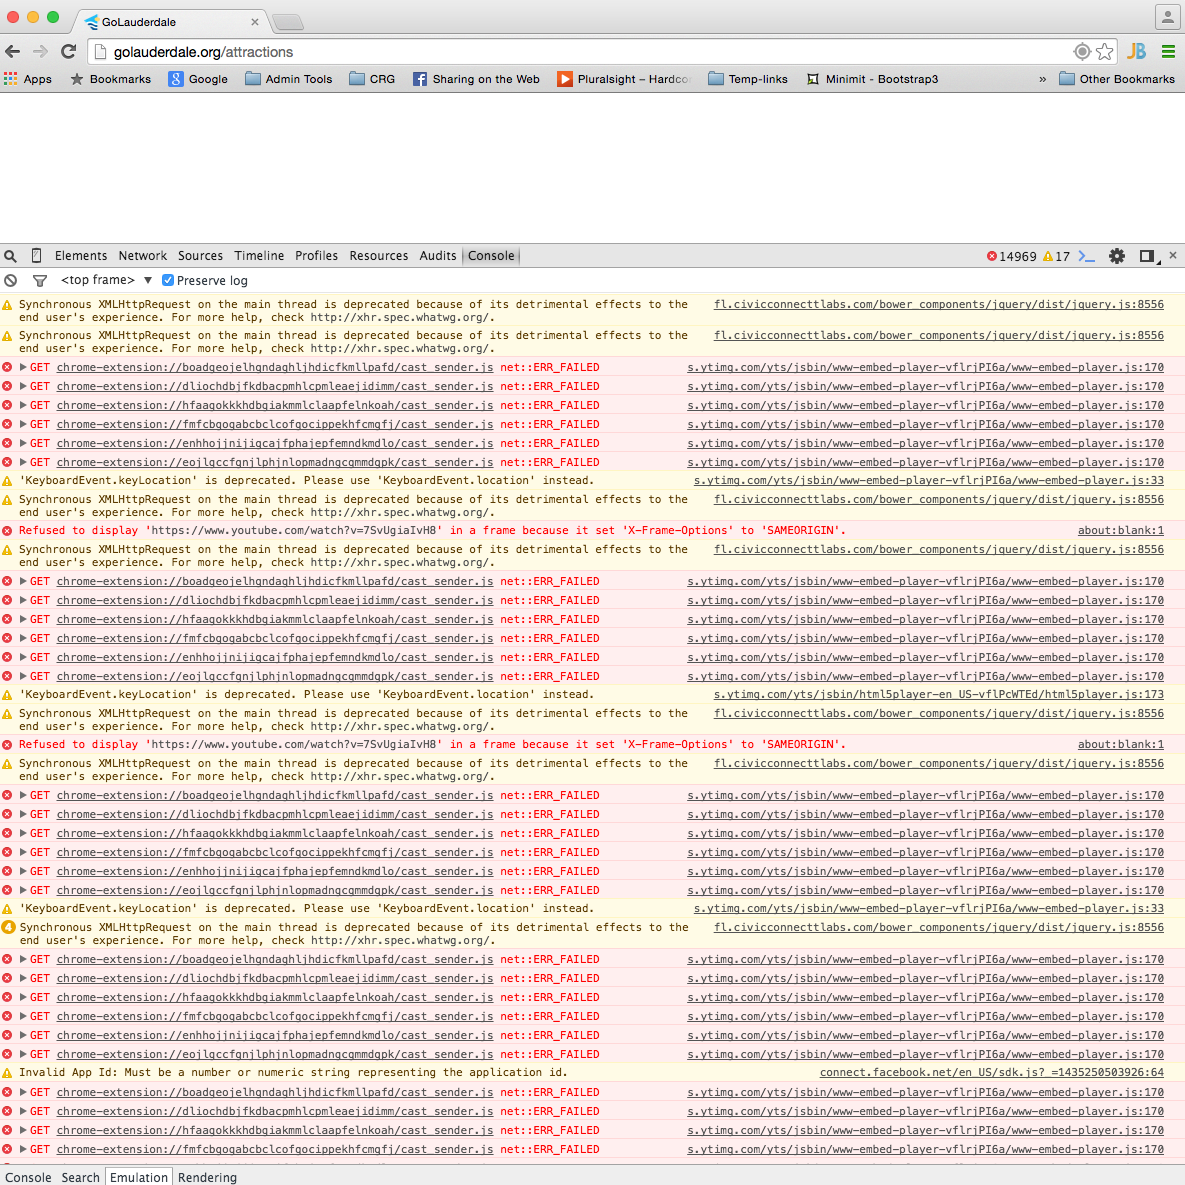Click the browser forward arrow
Screen dimensions: 1185x1185
click(40, 51)
